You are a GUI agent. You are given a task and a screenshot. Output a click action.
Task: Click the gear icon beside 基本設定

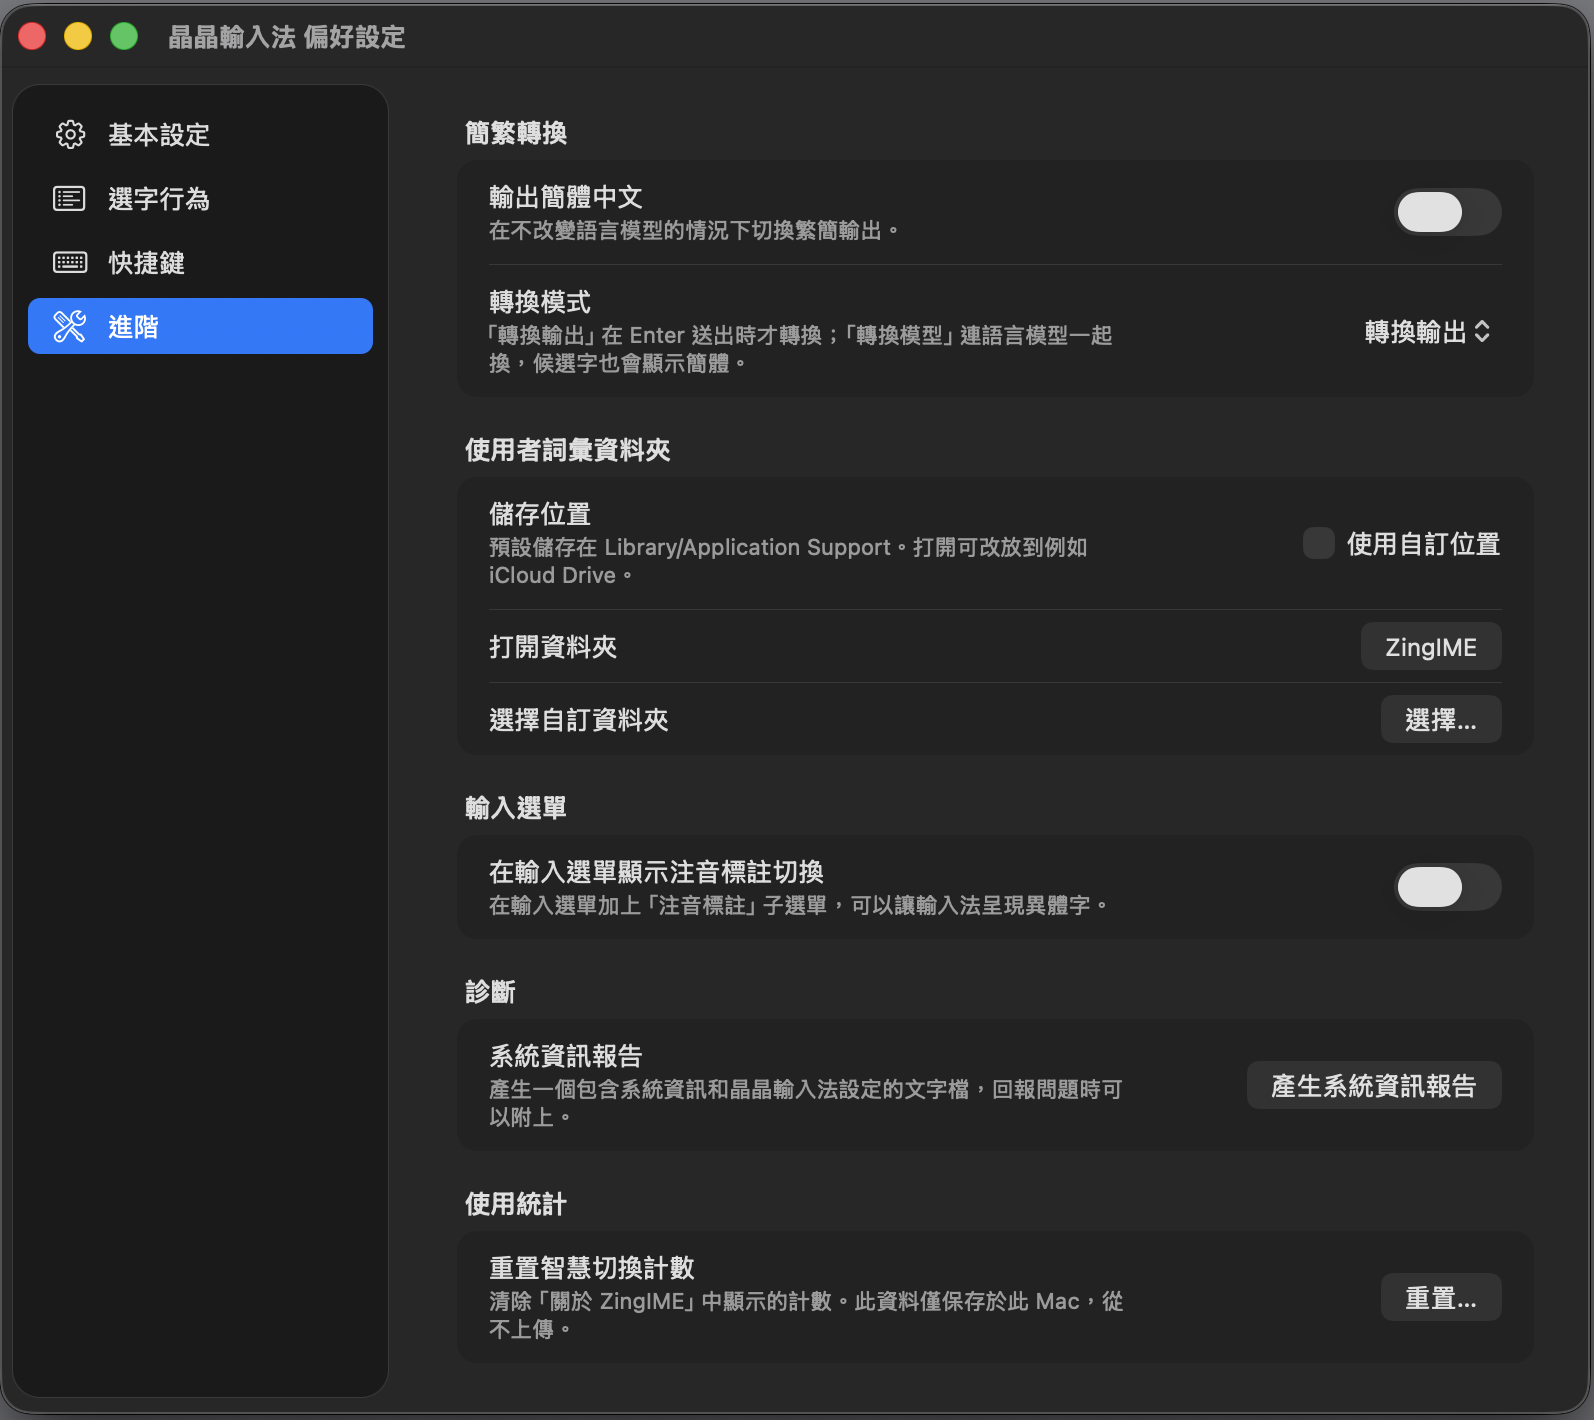(x=70, y=135)
